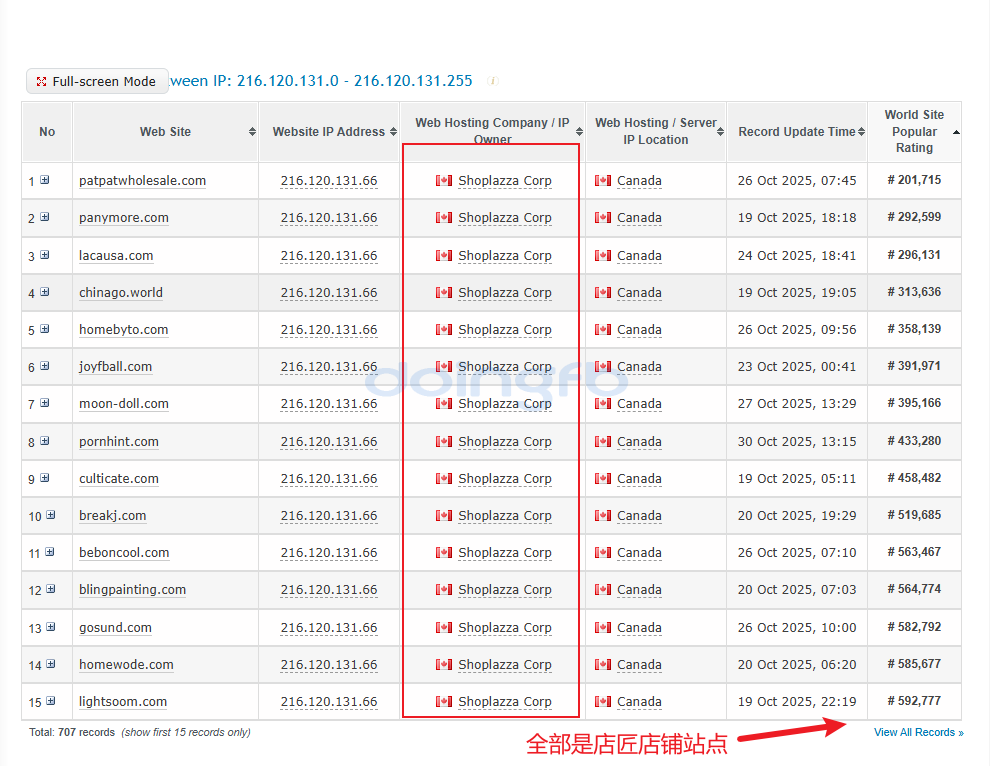Open View All Records link
990x766 pixels.
tap(918, 733)
